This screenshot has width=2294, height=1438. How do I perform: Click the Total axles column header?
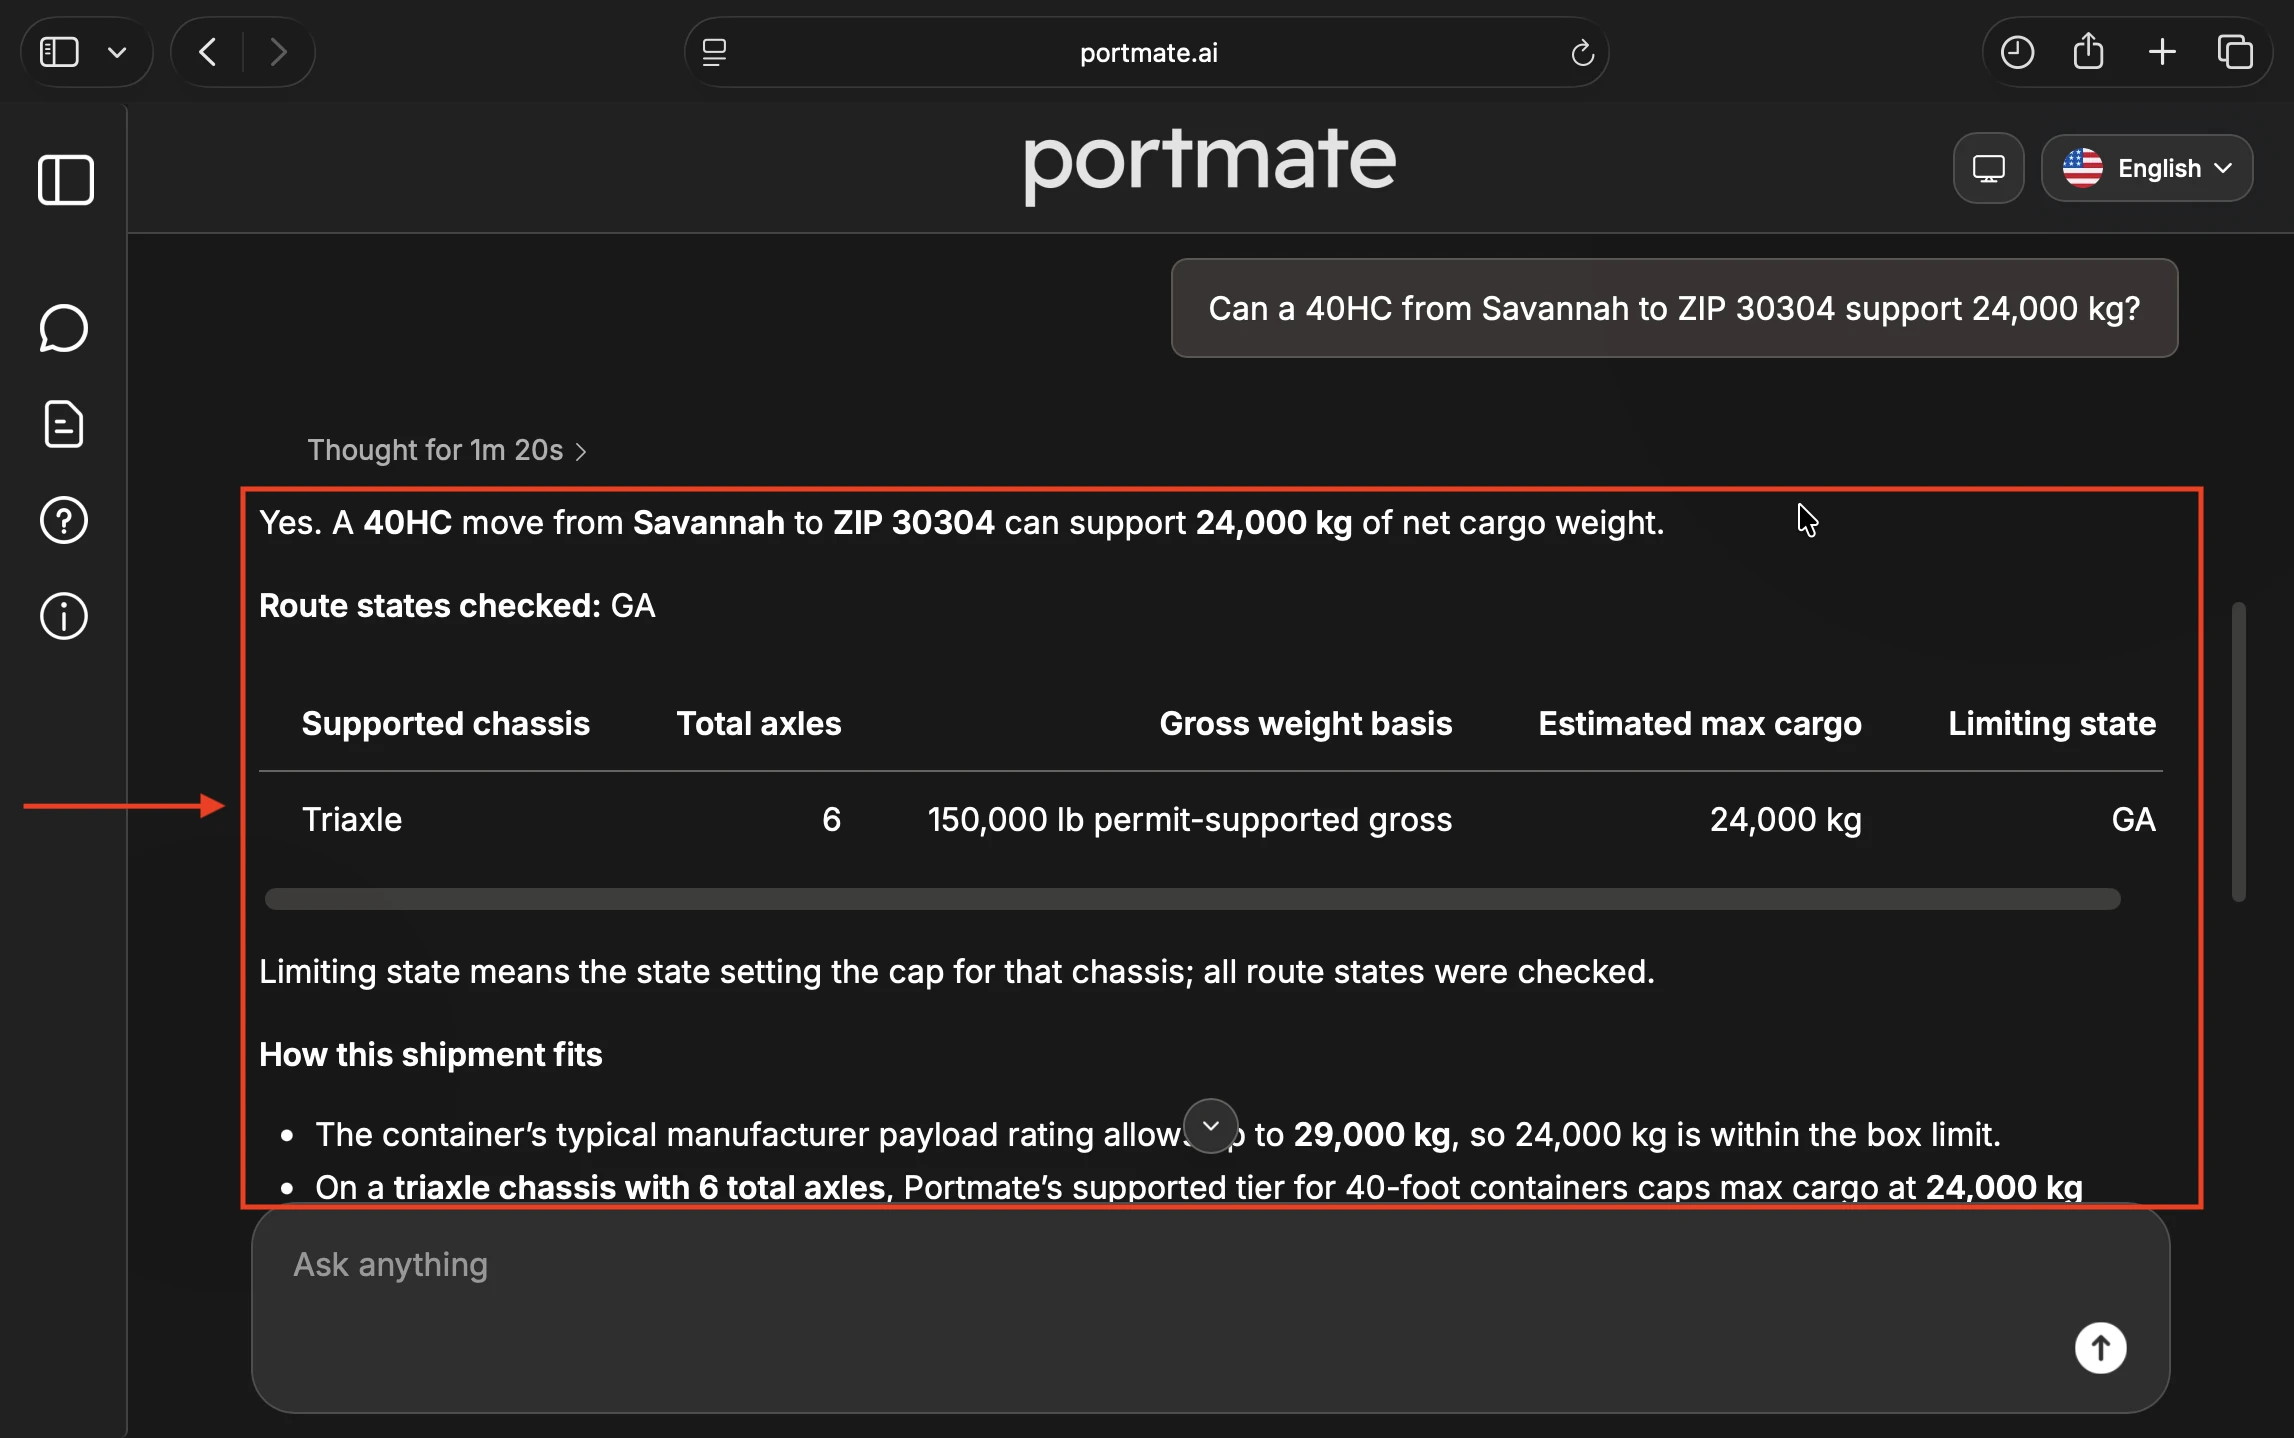(x=759, y=723)
